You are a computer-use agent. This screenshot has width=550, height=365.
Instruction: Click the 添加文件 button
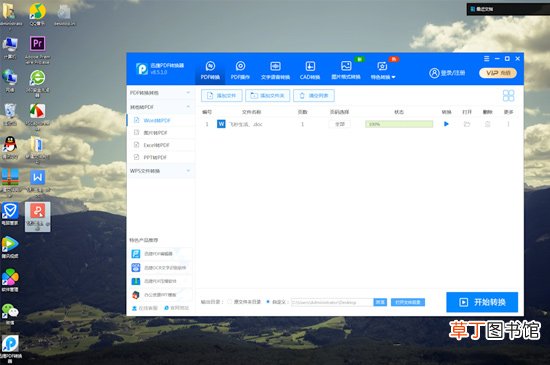click(x=222, y=95)
